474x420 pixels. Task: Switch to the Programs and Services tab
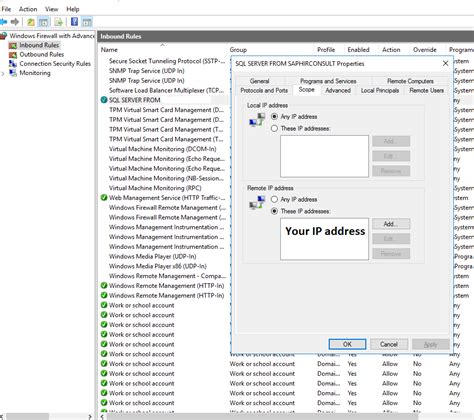328,81
